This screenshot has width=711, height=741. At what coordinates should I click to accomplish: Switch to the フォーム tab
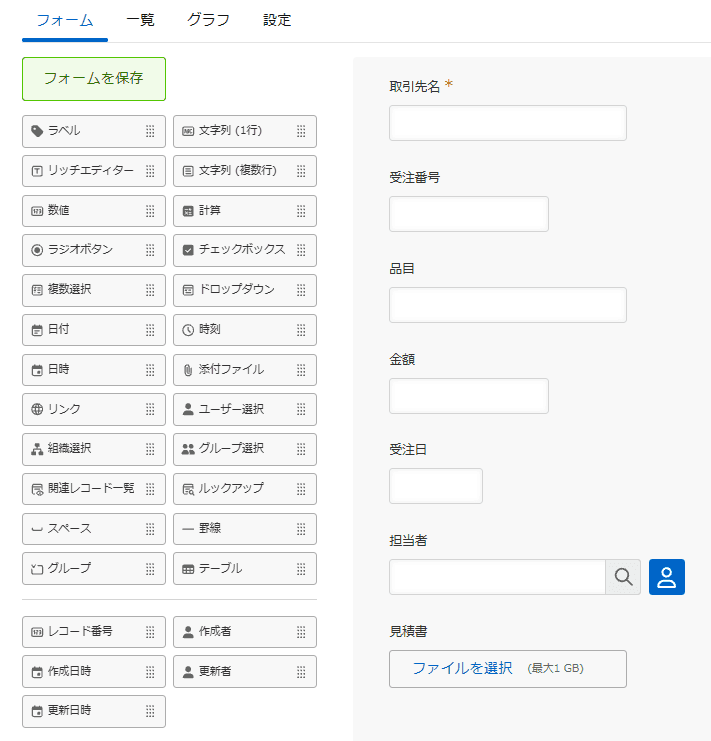65,20
